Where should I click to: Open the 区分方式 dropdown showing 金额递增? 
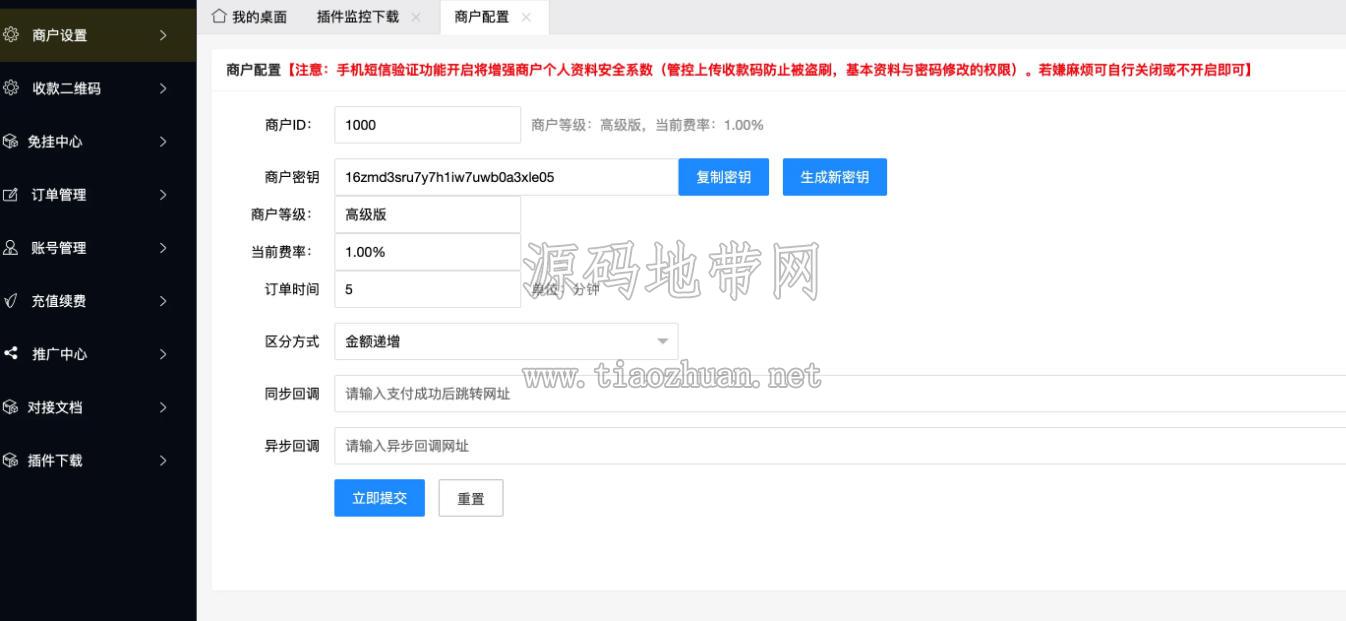point(506,342)
